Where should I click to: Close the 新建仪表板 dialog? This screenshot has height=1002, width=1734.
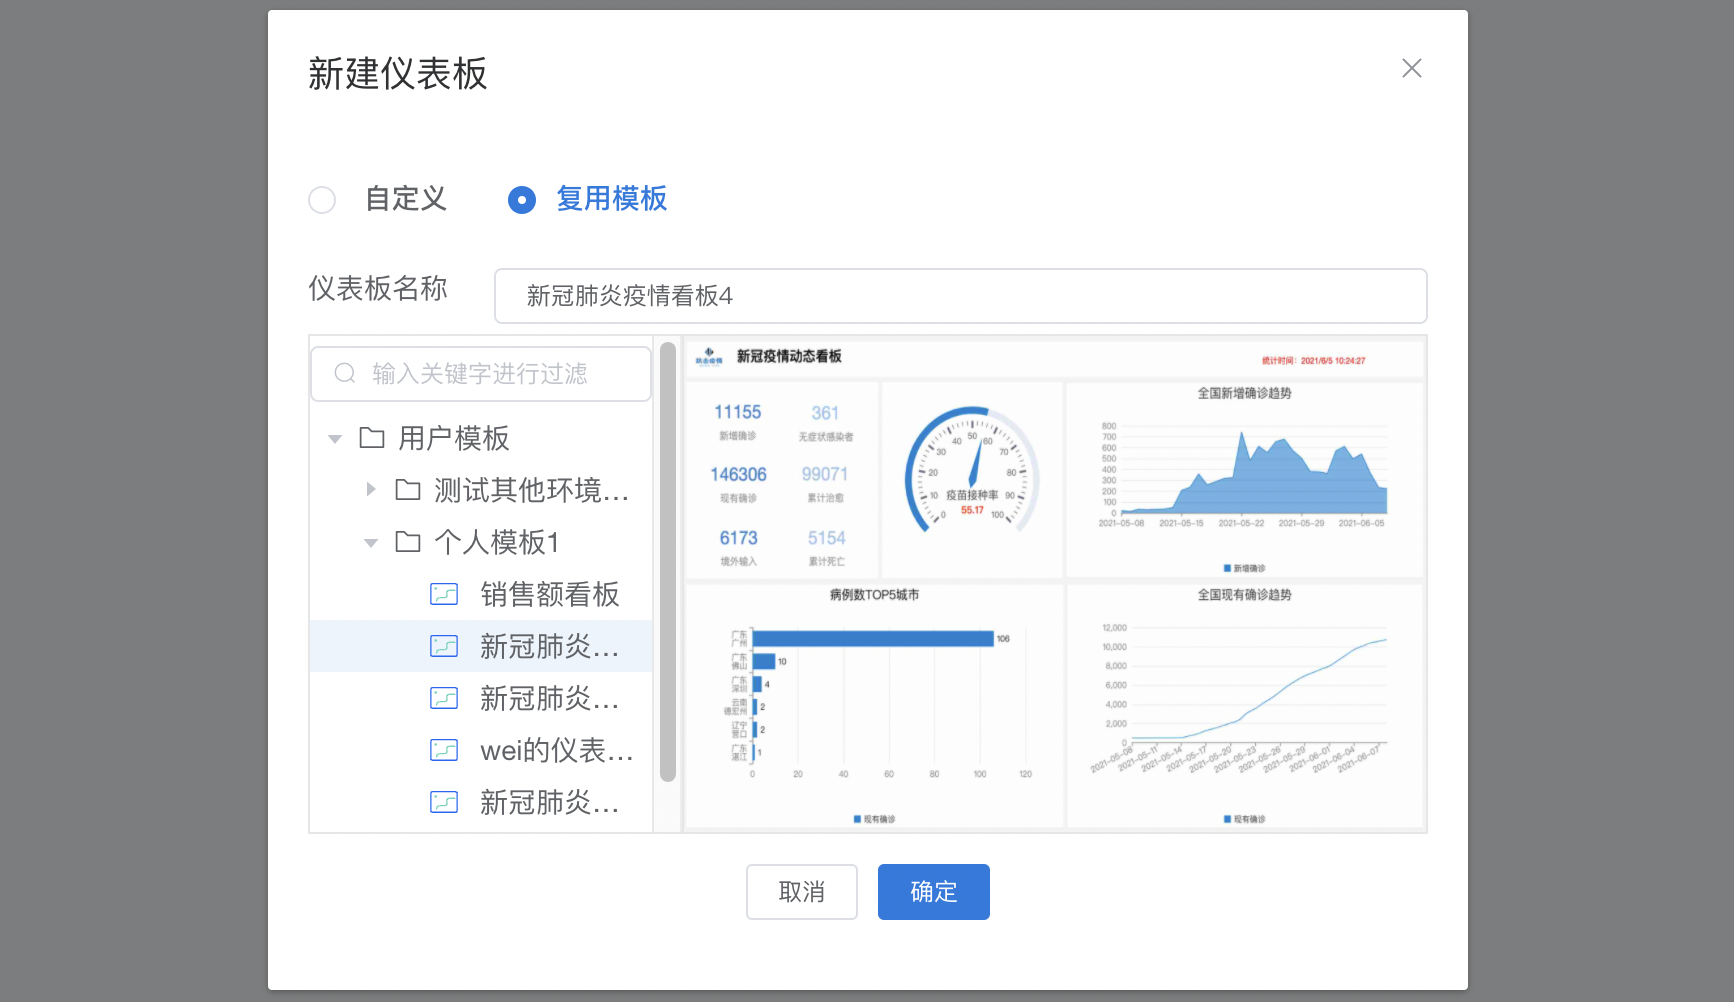click(x=1412, y=68)
